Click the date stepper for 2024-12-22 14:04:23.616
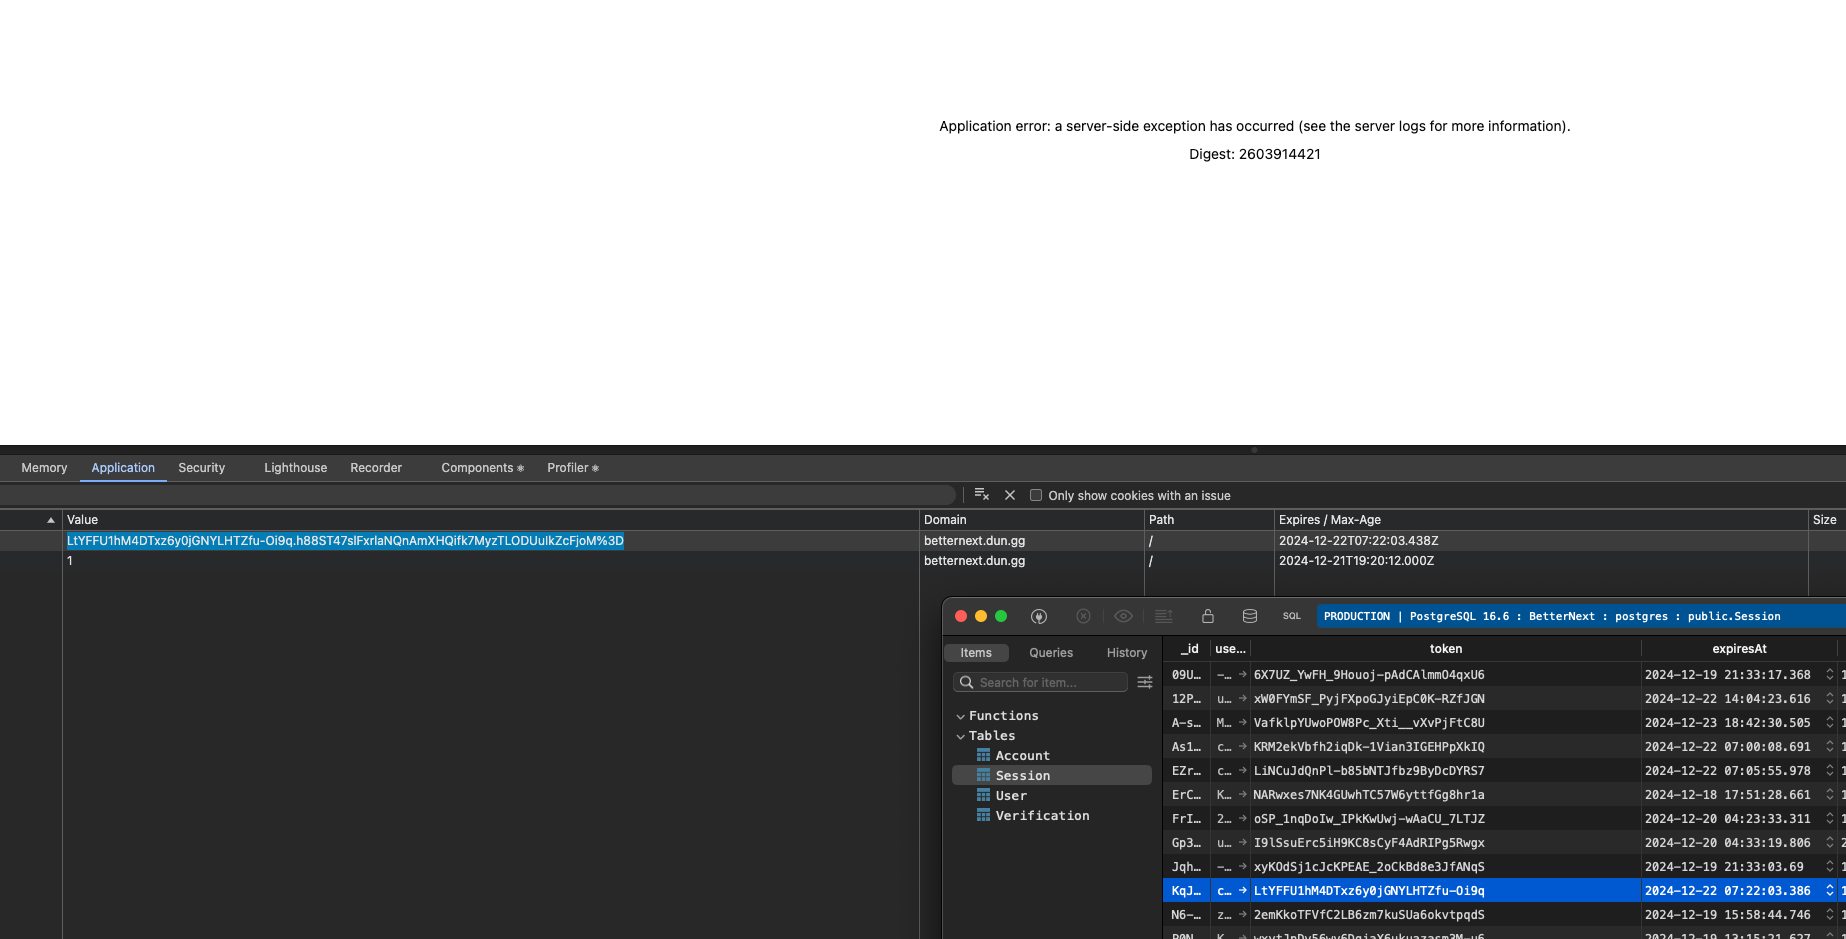Screen dimensions: 1846x939 coord(1830,698)
